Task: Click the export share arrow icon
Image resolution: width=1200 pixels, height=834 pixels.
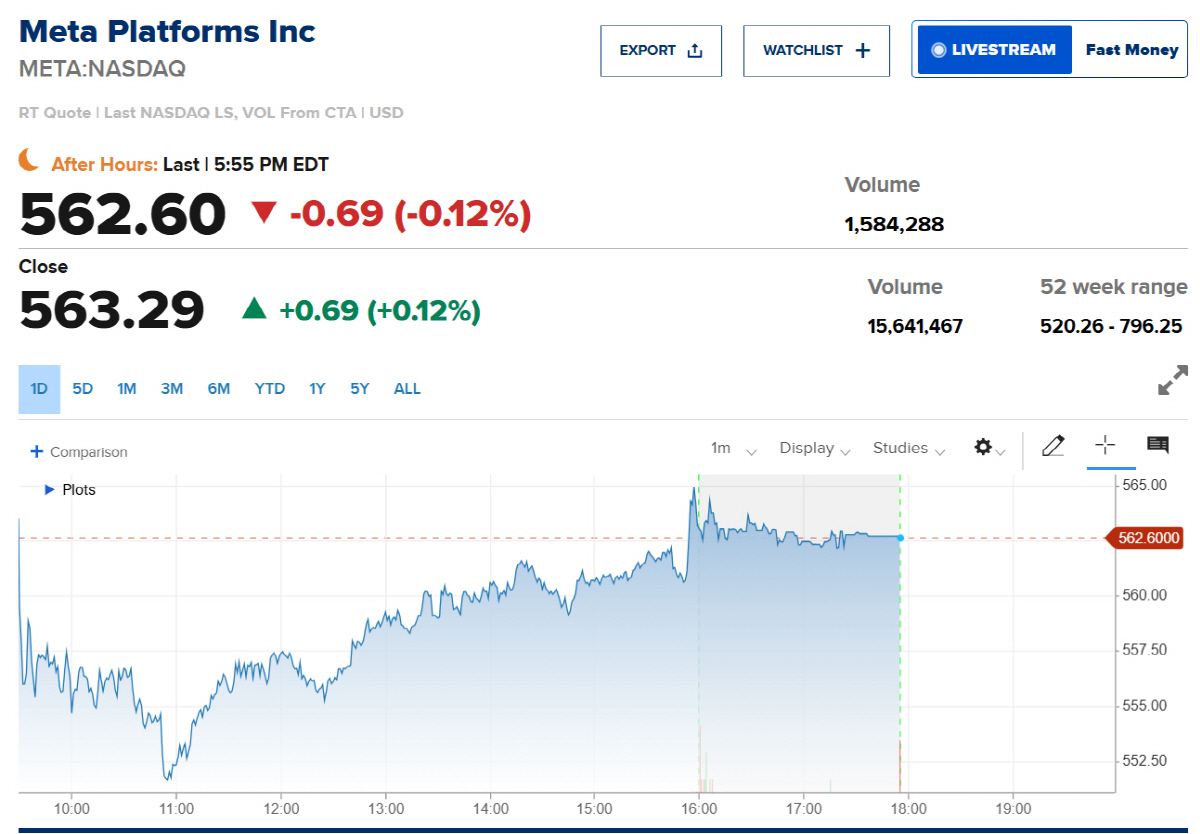Action: [x=695, y=50]
